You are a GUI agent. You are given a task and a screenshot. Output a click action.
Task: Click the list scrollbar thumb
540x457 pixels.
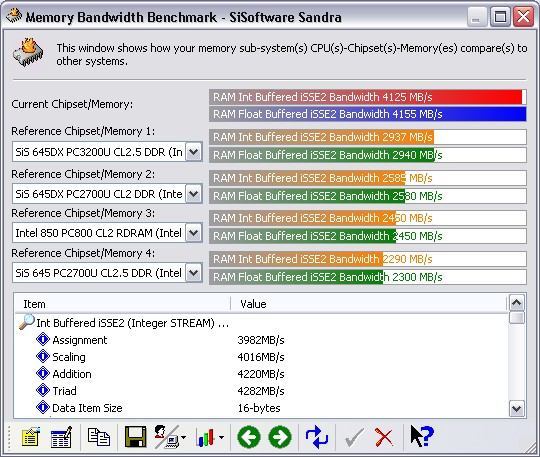click(517, 318)
